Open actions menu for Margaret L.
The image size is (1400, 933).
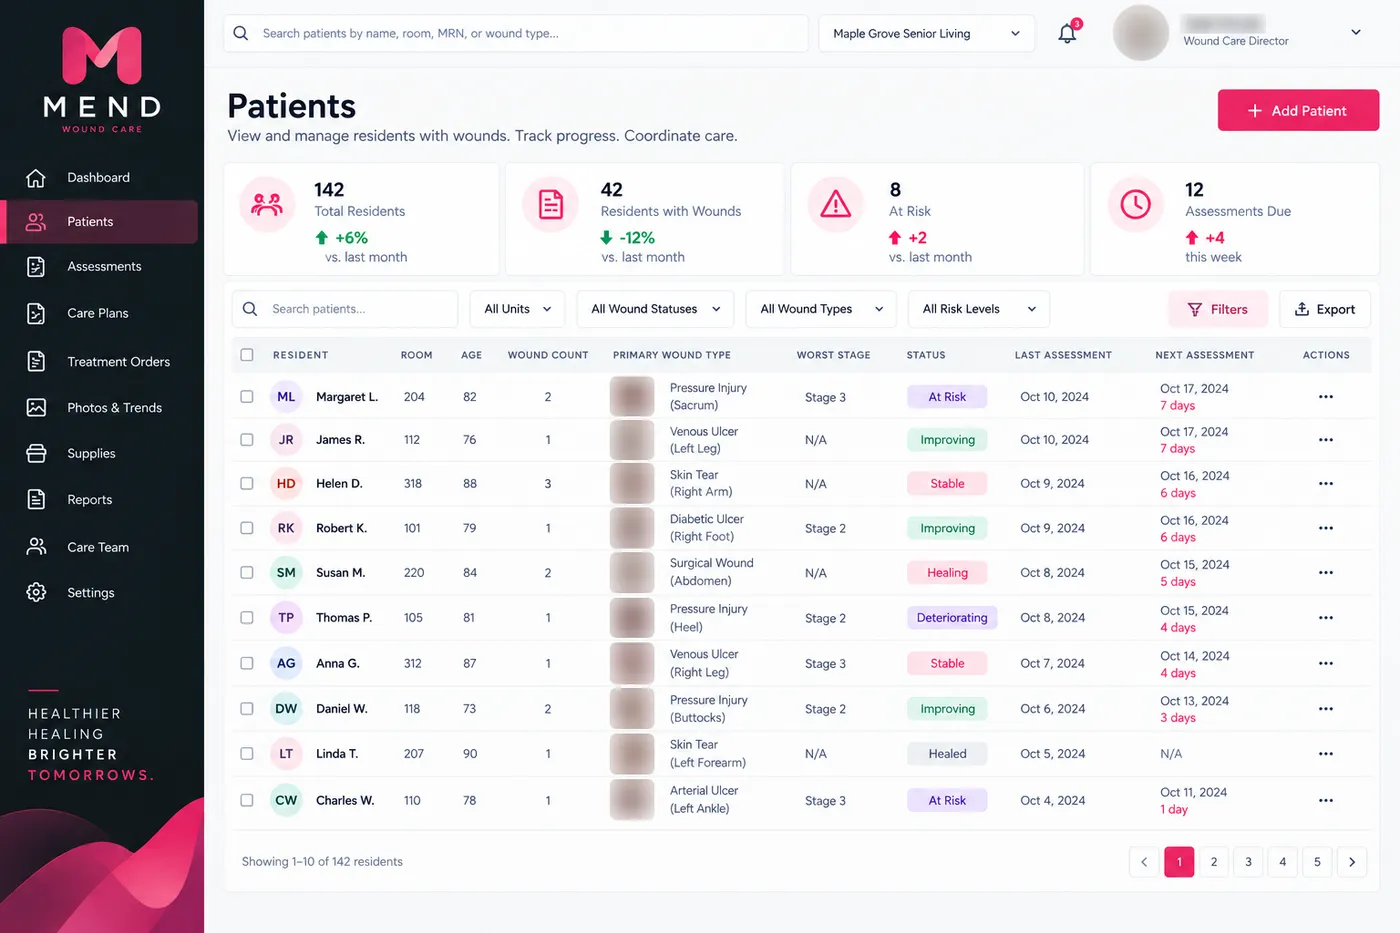(x=1326, y=397)
